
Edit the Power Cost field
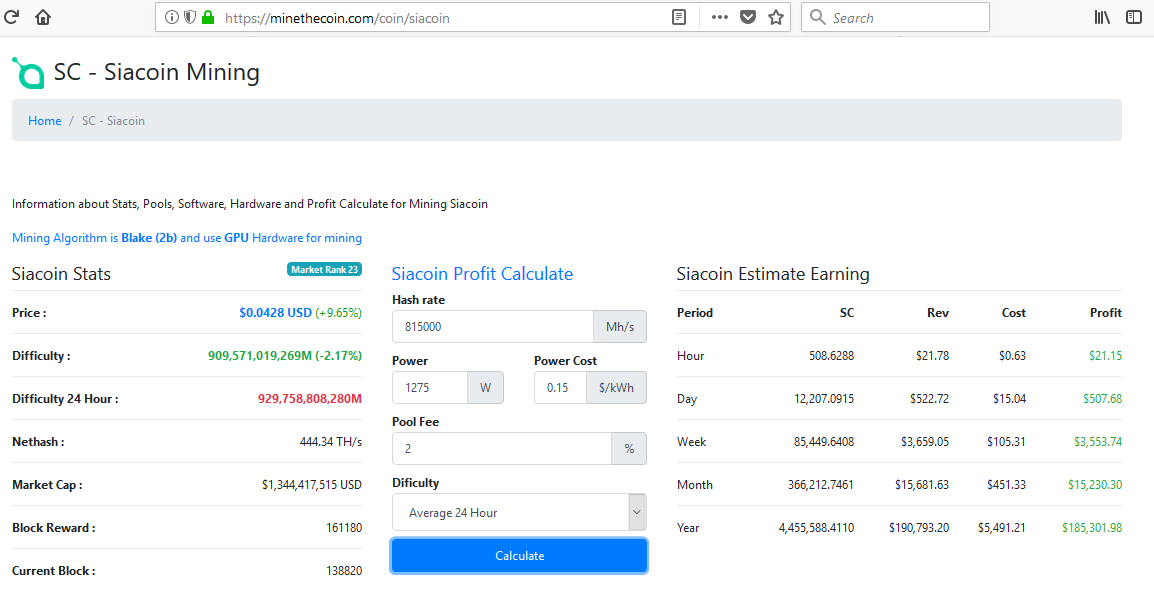click(560, 388)
